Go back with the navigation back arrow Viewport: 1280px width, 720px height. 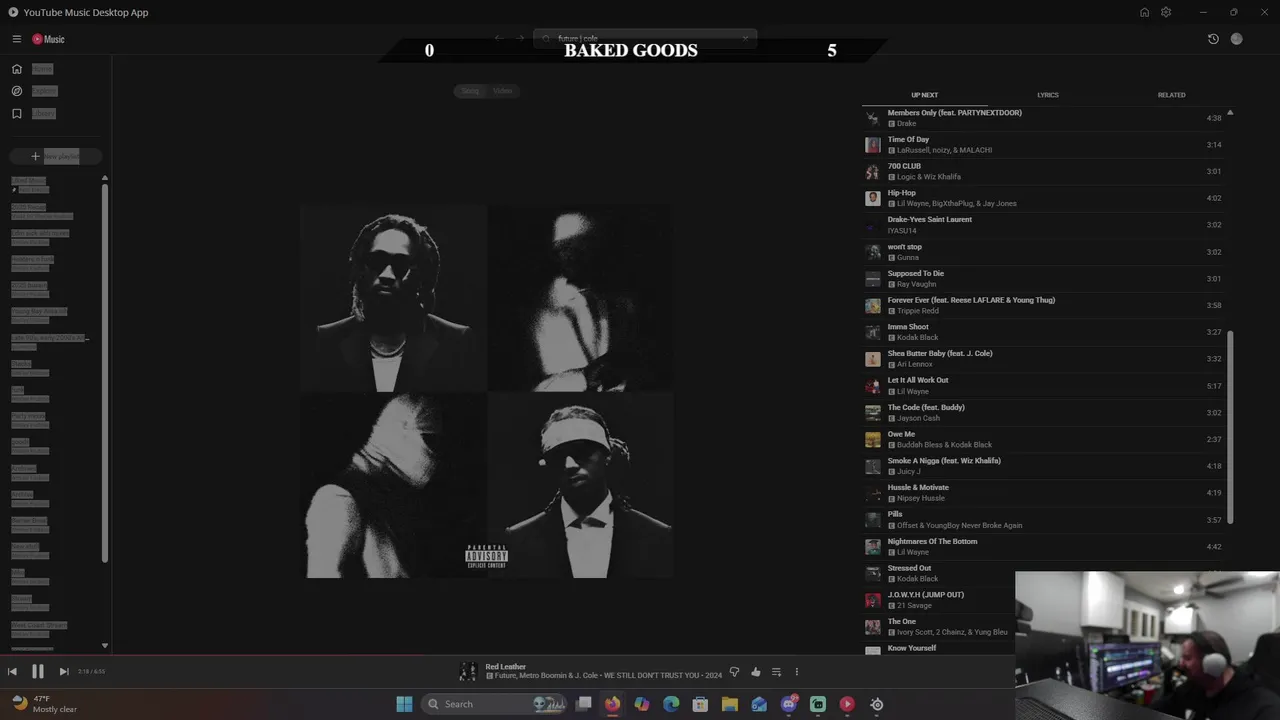[x=499, y=38]
